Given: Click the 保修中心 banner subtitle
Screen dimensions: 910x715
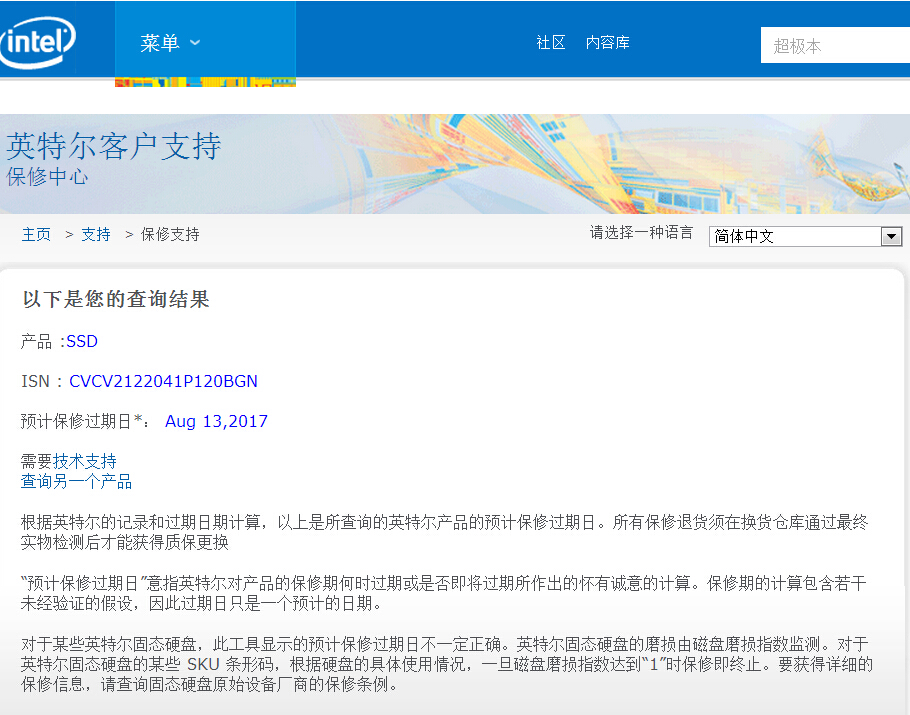Looking at the screenshot, I should pyautogui.click(x=48, y=177).
